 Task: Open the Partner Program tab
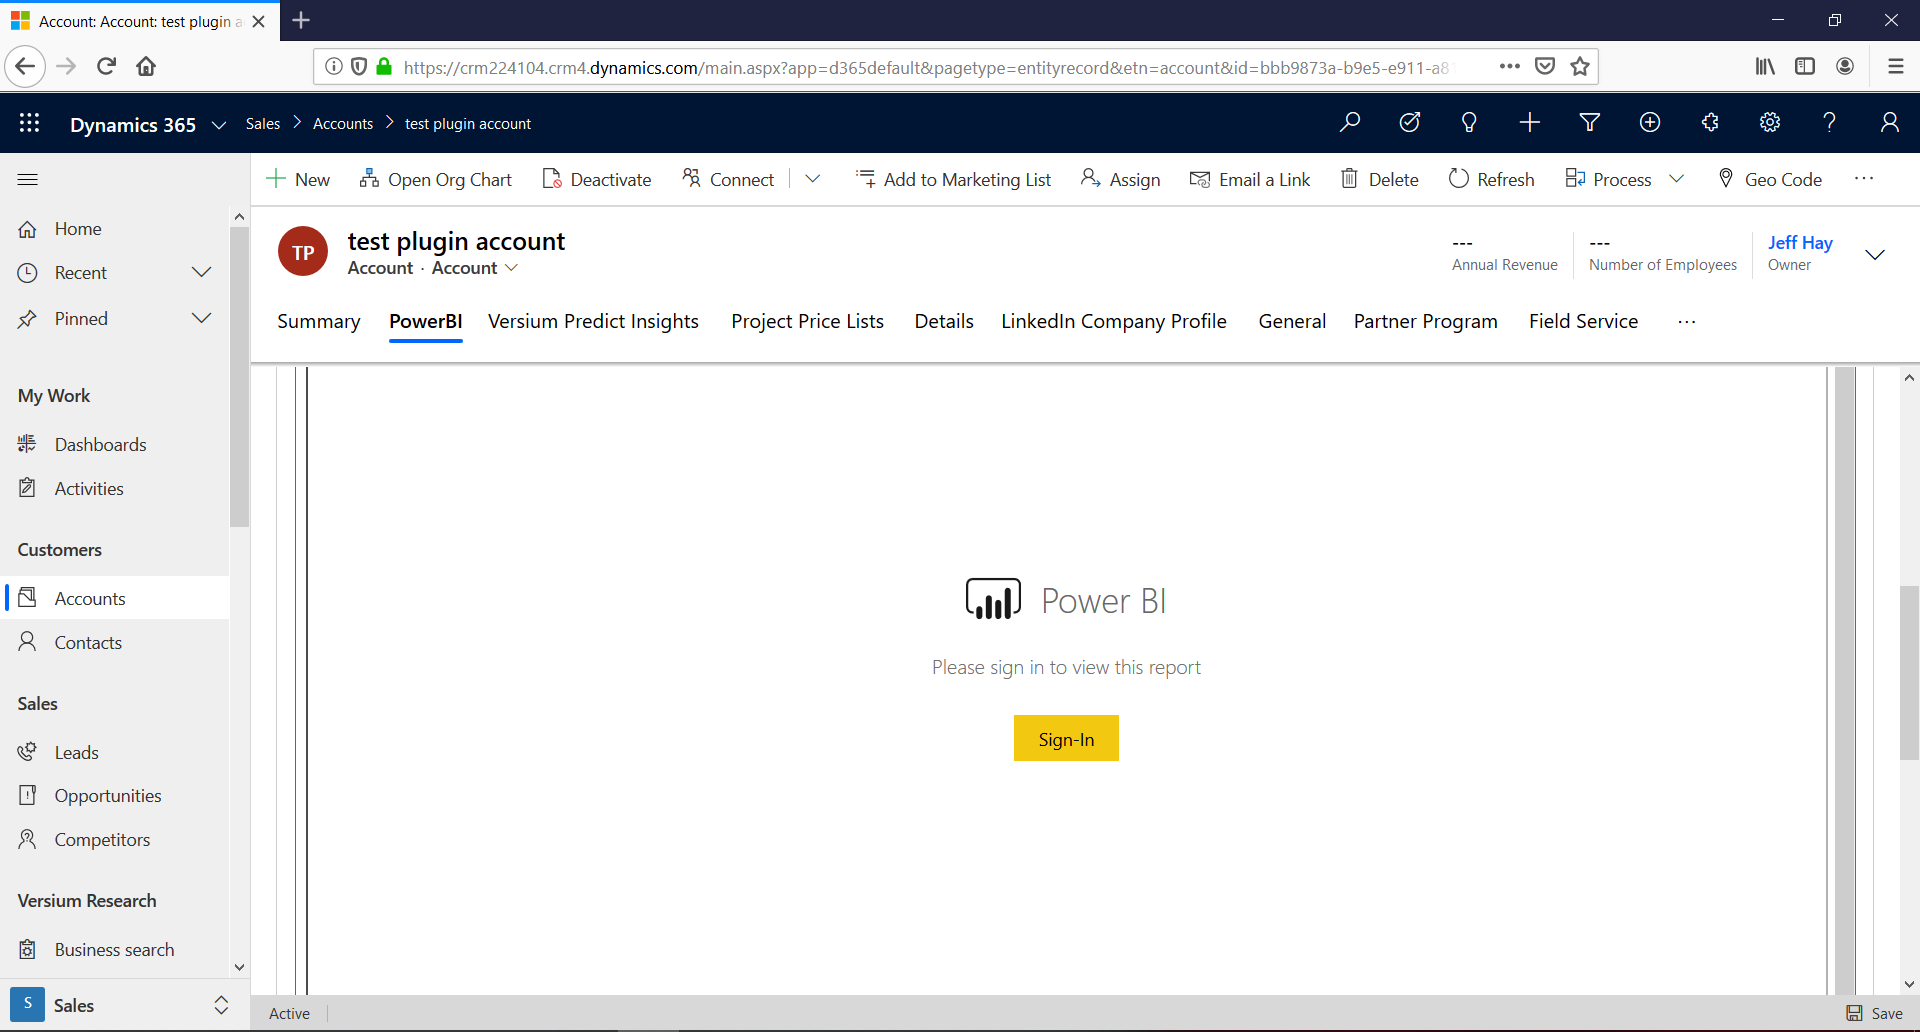[1426, 321]
